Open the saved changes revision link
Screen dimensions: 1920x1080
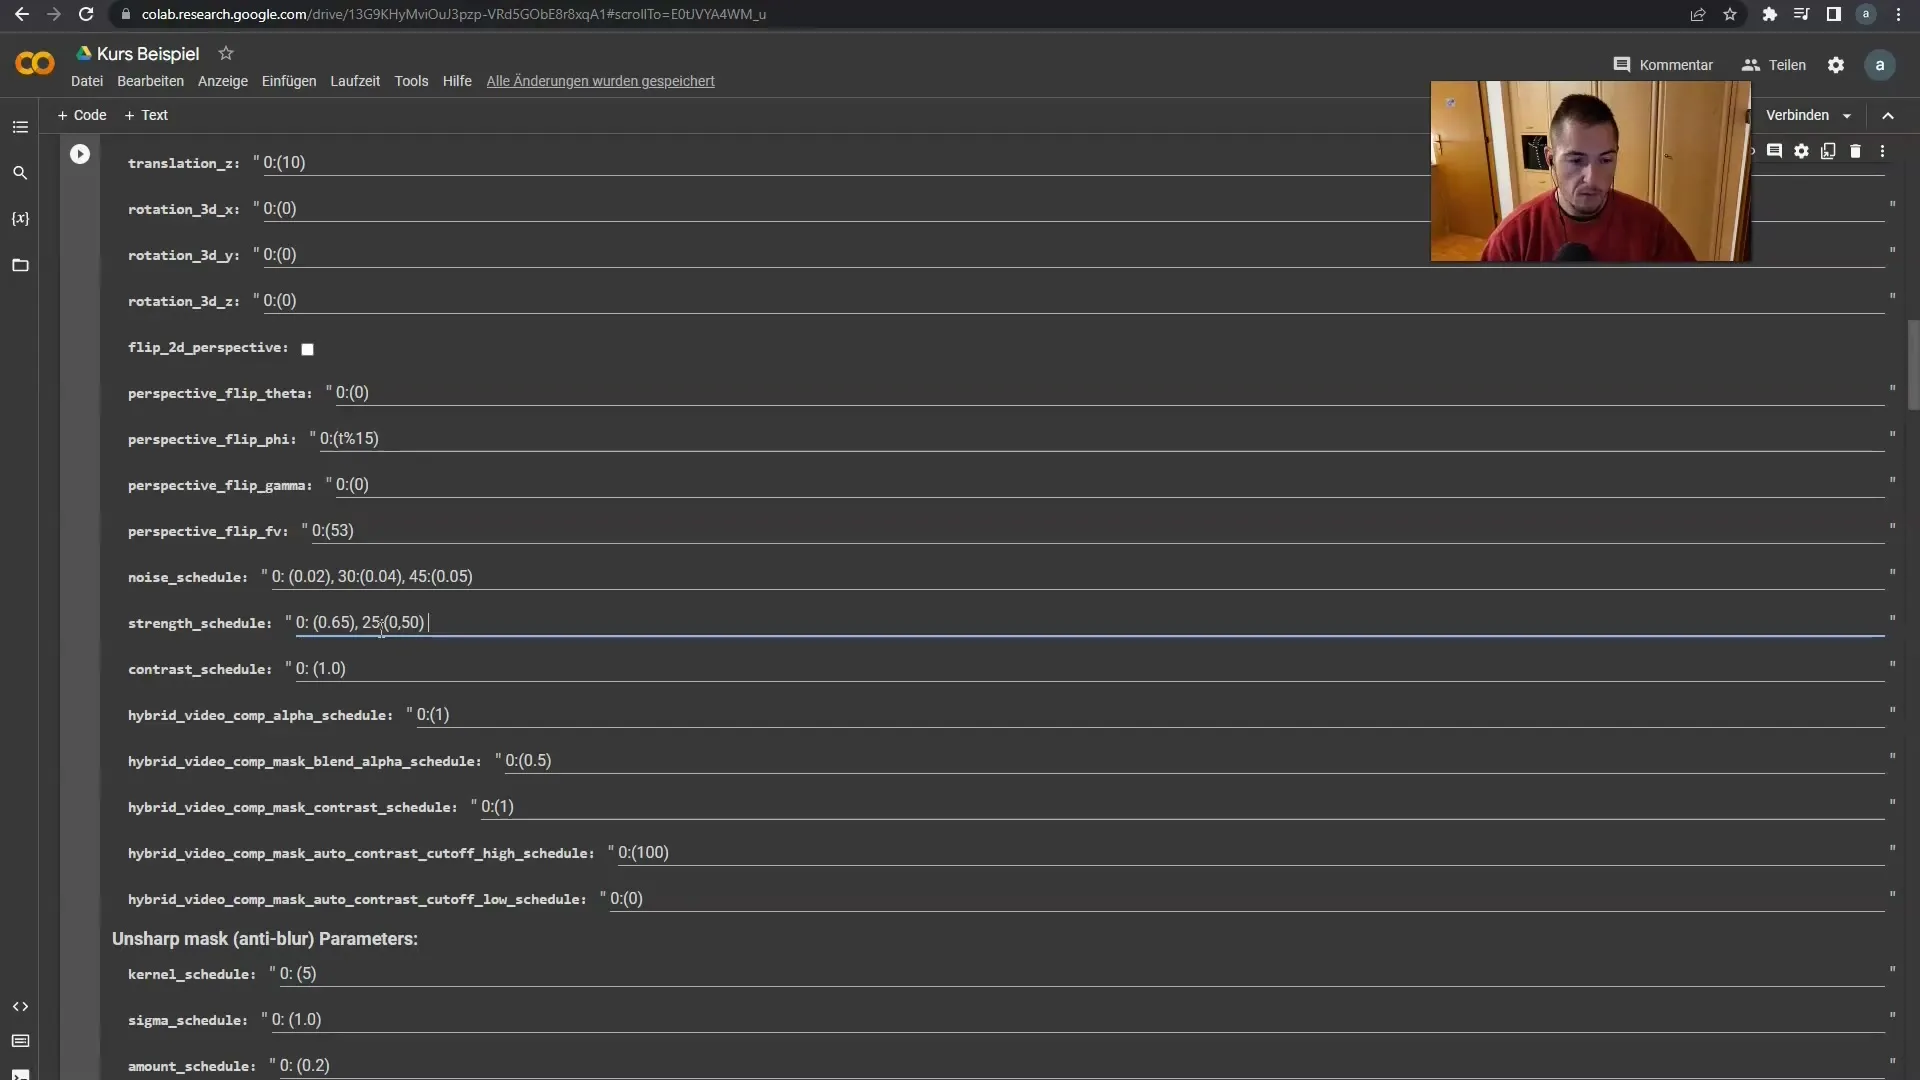coord(600,81)
